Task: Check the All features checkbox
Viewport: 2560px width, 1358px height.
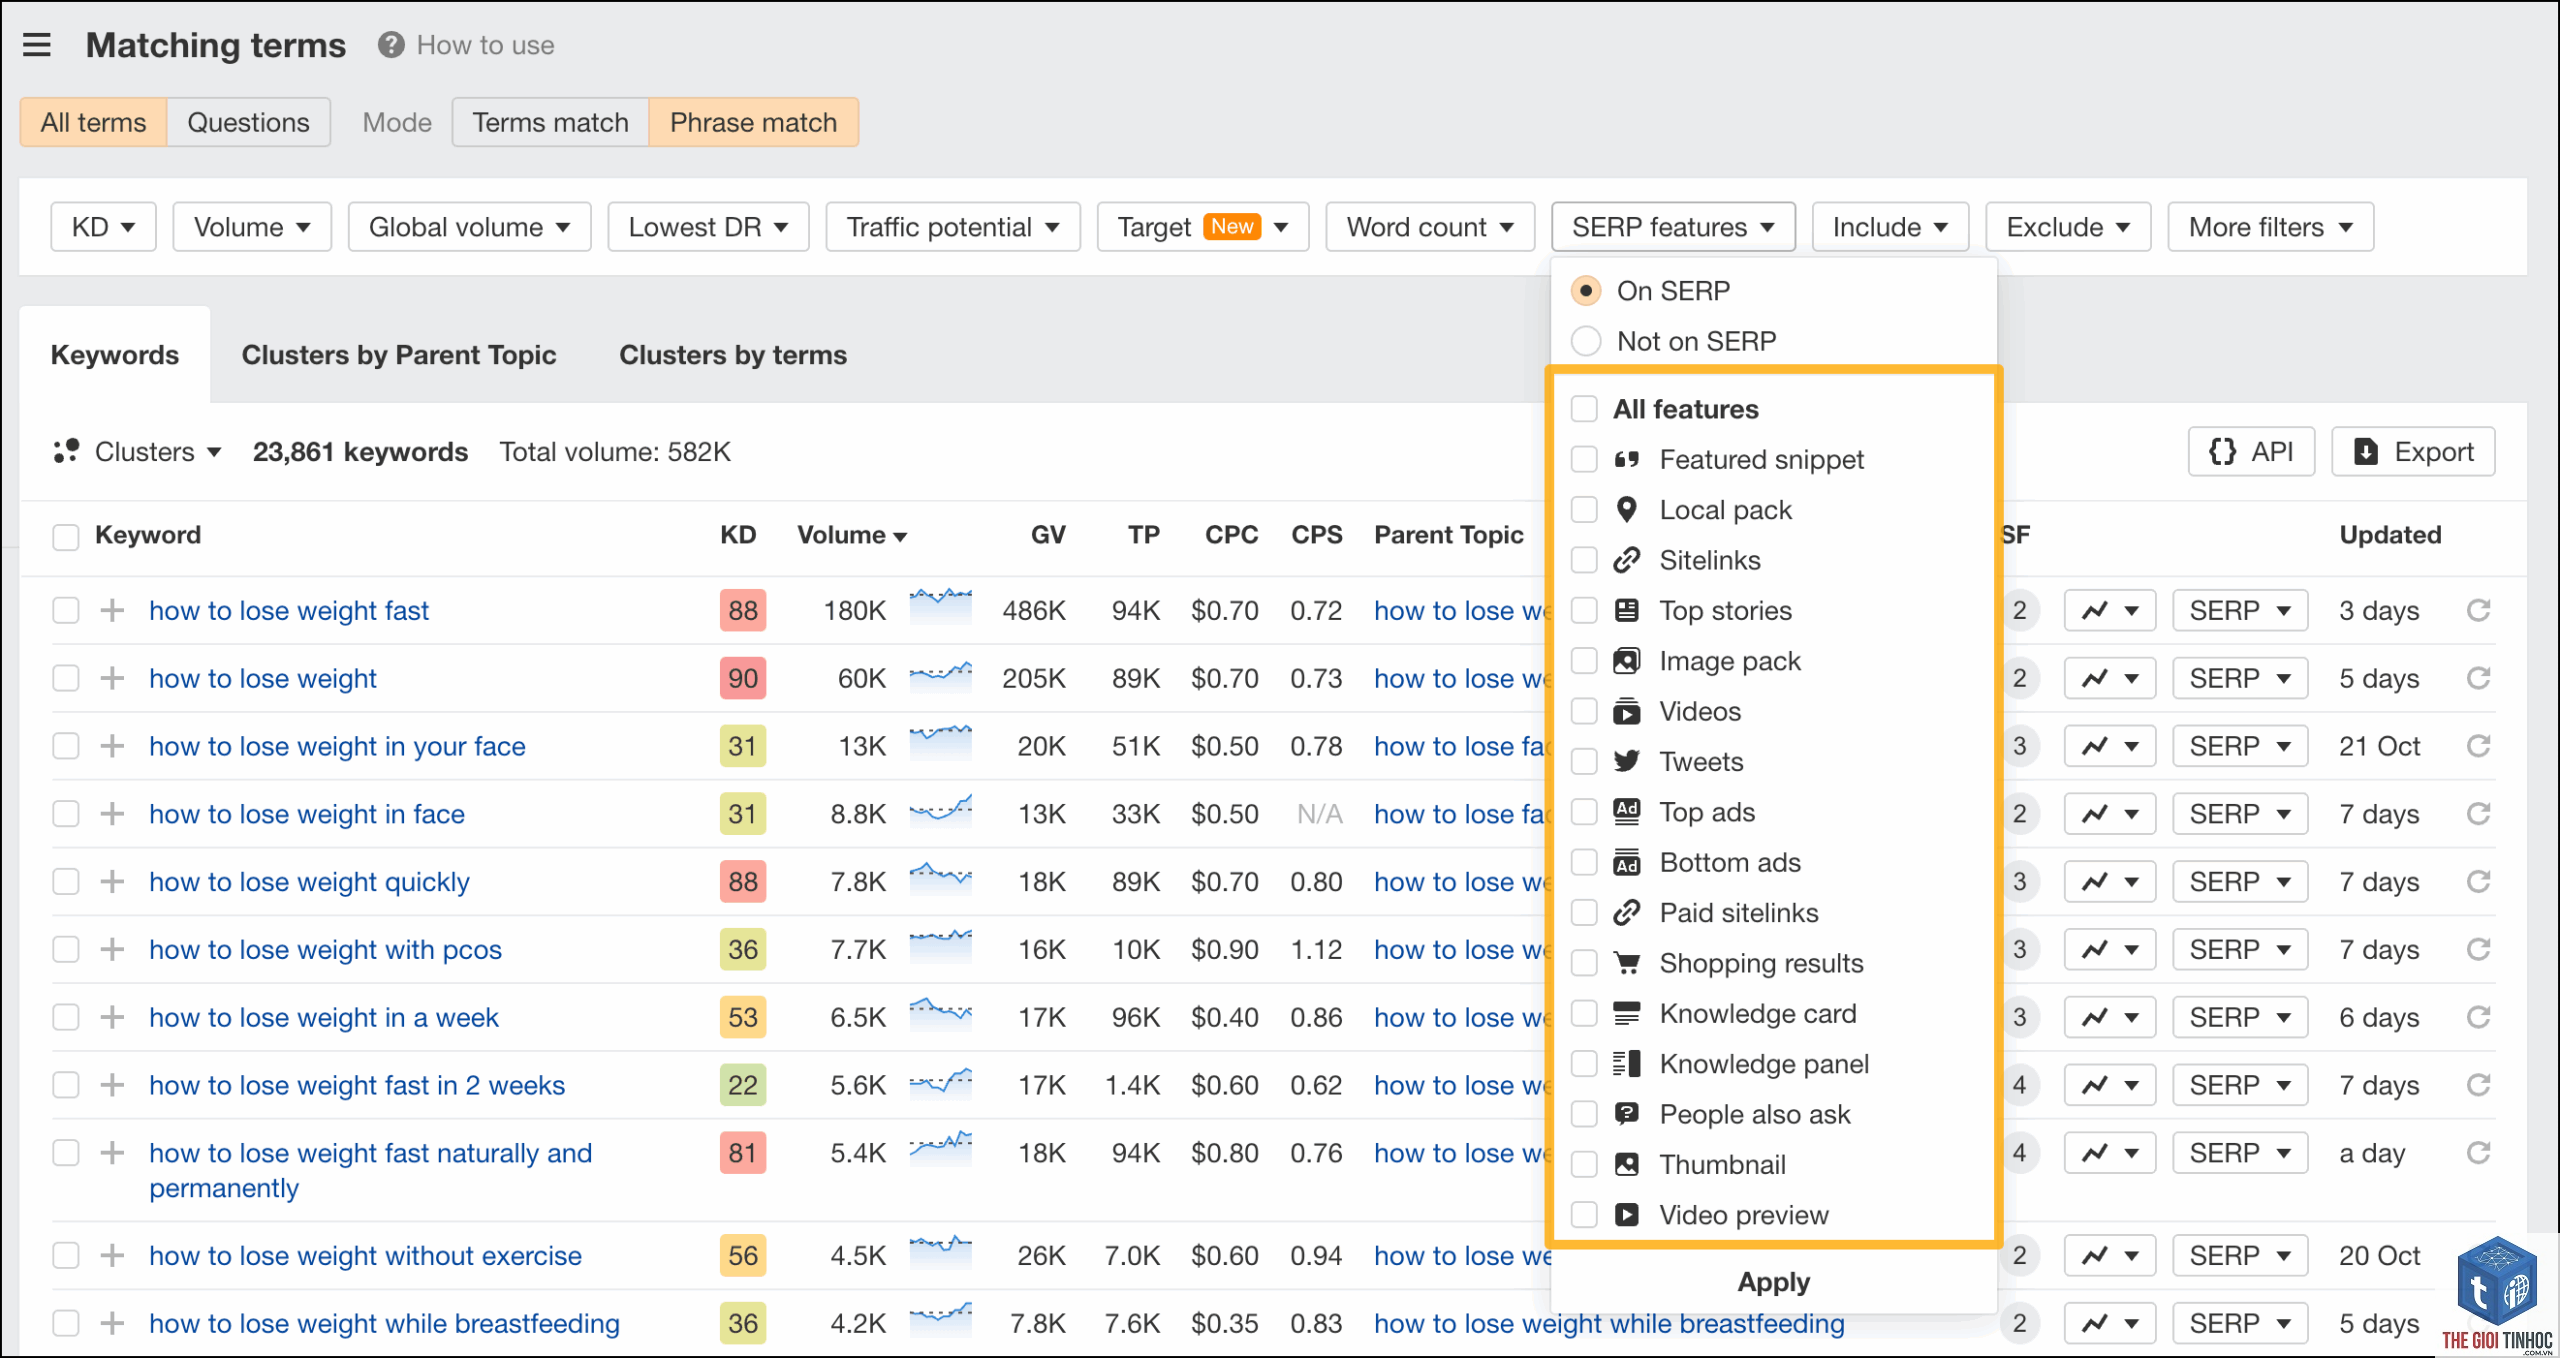Action: pos(1584,409)
